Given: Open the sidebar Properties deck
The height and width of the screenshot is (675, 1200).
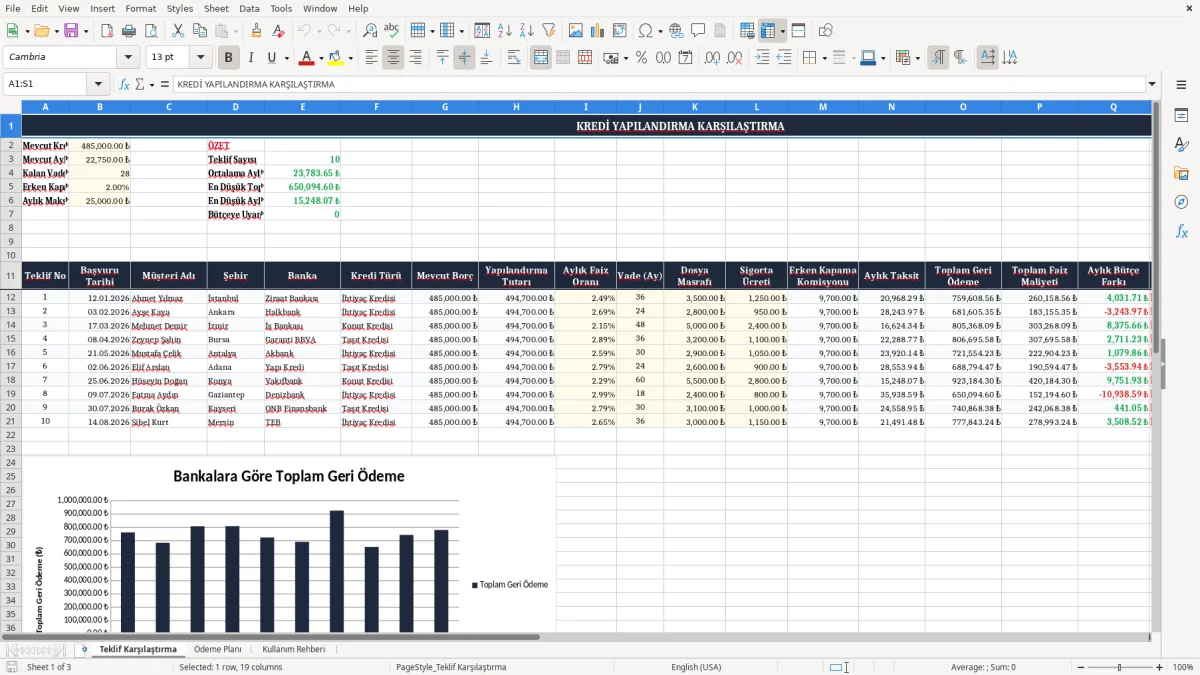Looking at the screenshot, I should (x=1181, y=115).
